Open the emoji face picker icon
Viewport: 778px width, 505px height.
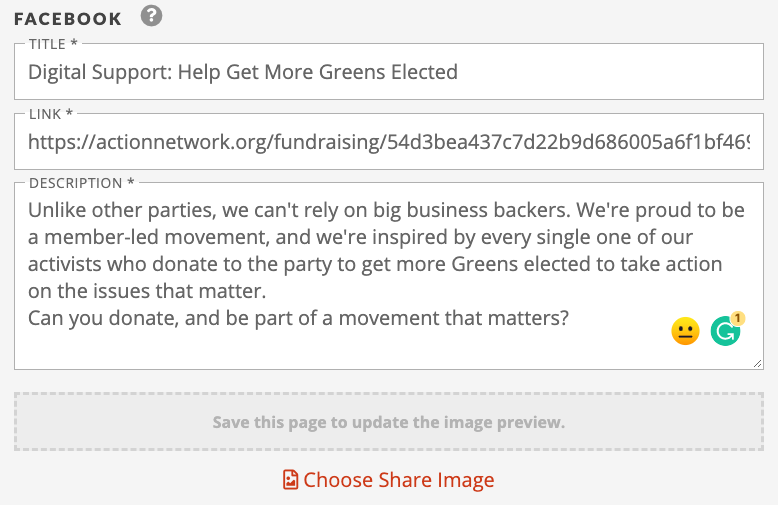coord(685,331)
